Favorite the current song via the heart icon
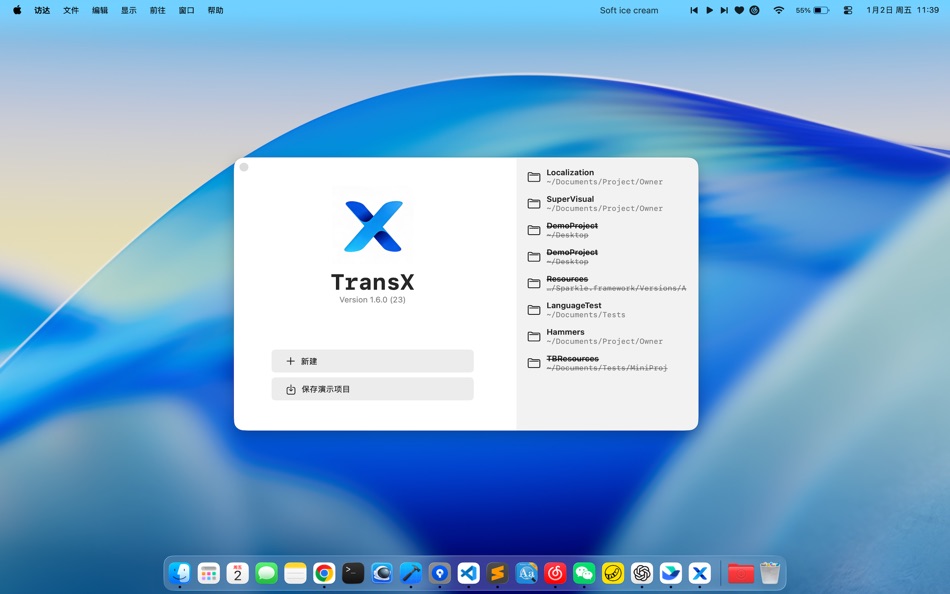 point(739,10)
